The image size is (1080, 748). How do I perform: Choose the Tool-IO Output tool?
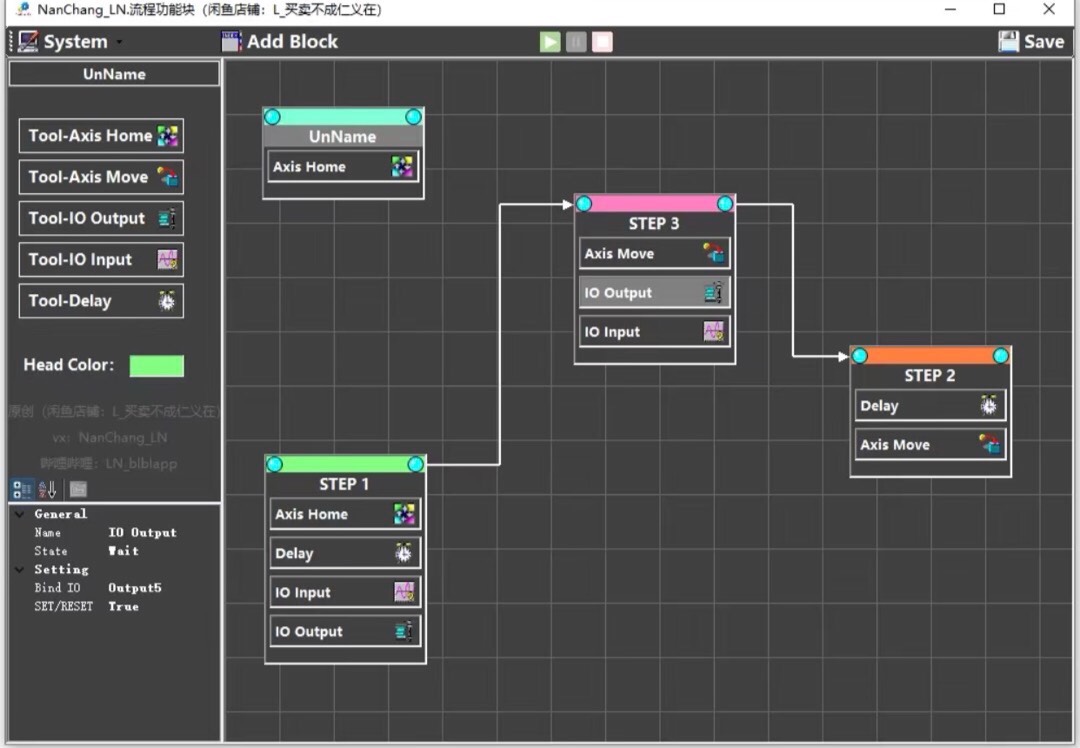101,218
